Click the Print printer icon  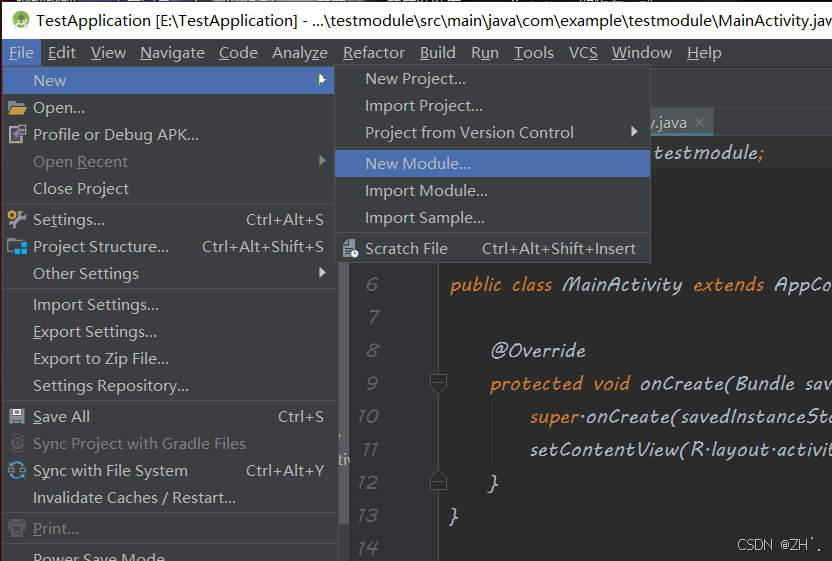[x=17, y=528]
